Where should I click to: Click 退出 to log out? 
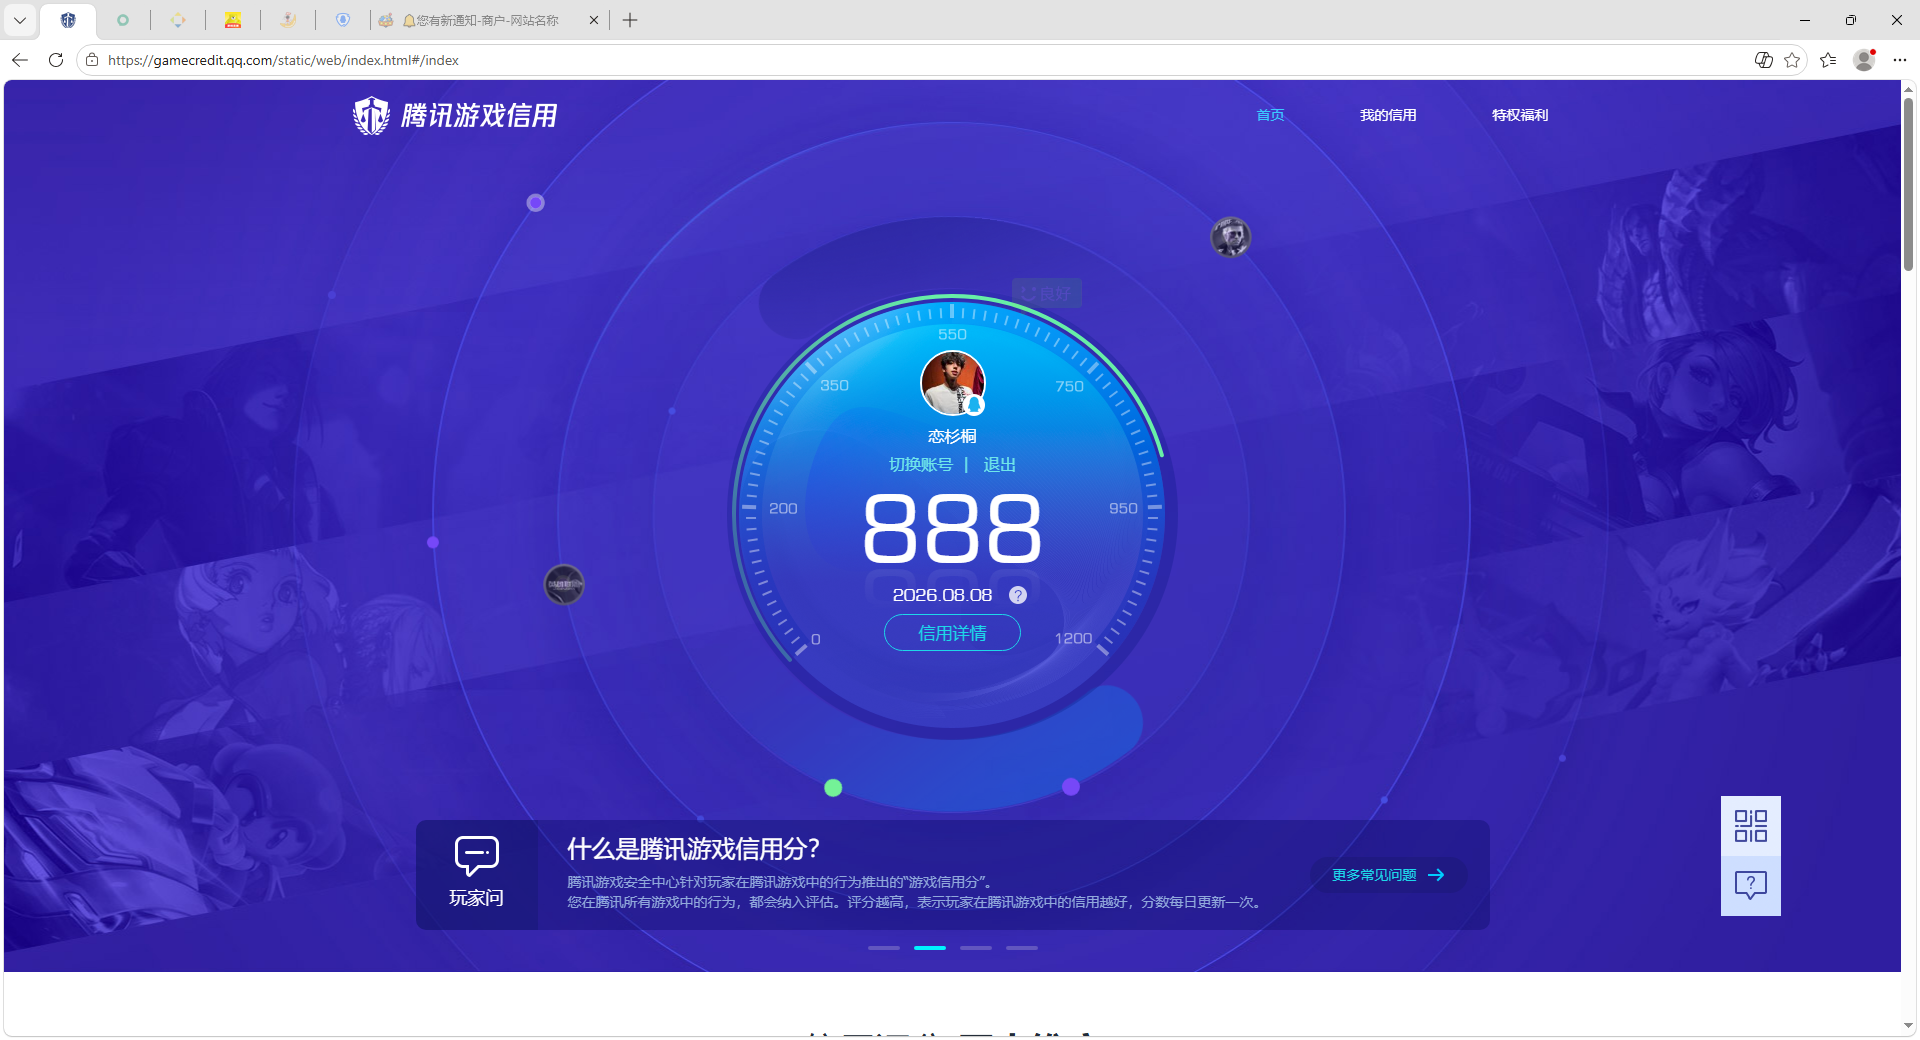(x=999, y=465)
